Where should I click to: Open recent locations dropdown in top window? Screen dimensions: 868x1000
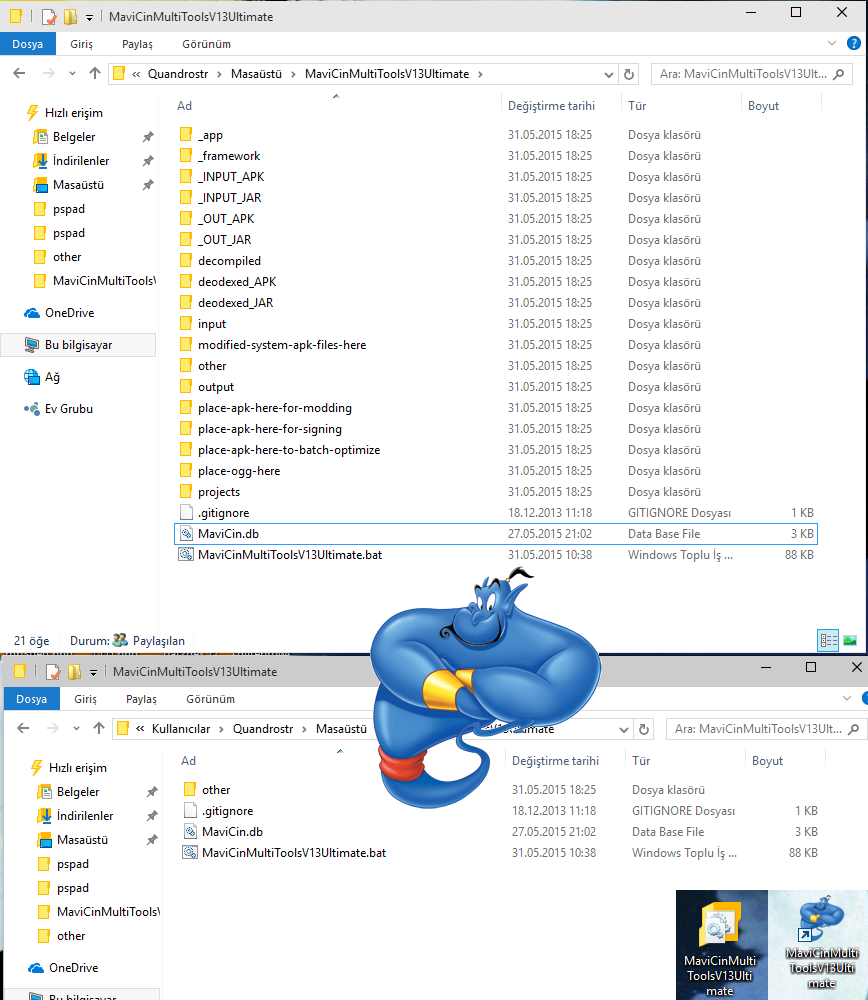coord(72,74)
